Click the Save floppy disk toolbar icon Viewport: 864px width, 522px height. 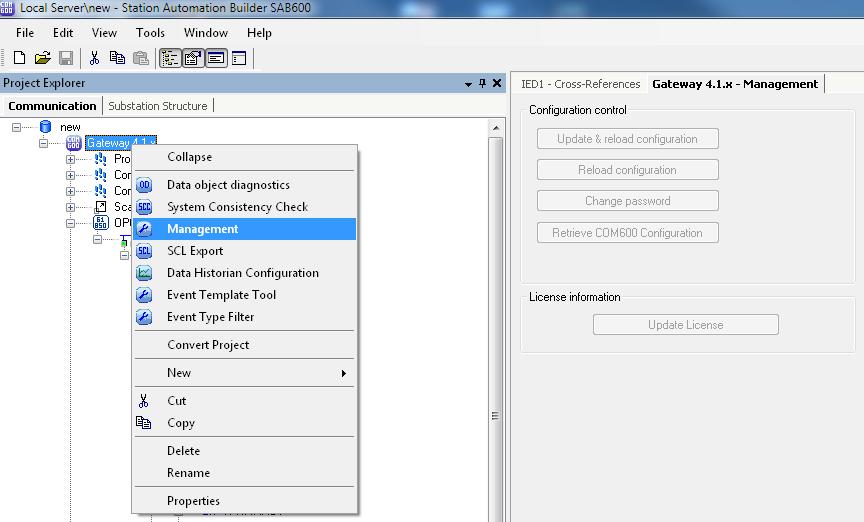(x=66, y=58)
